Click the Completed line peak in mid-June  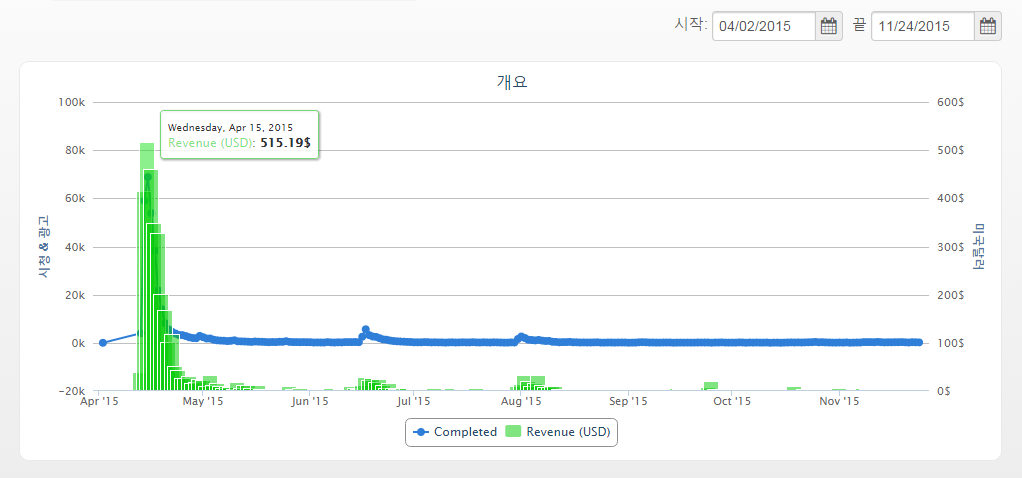[366, 329]
